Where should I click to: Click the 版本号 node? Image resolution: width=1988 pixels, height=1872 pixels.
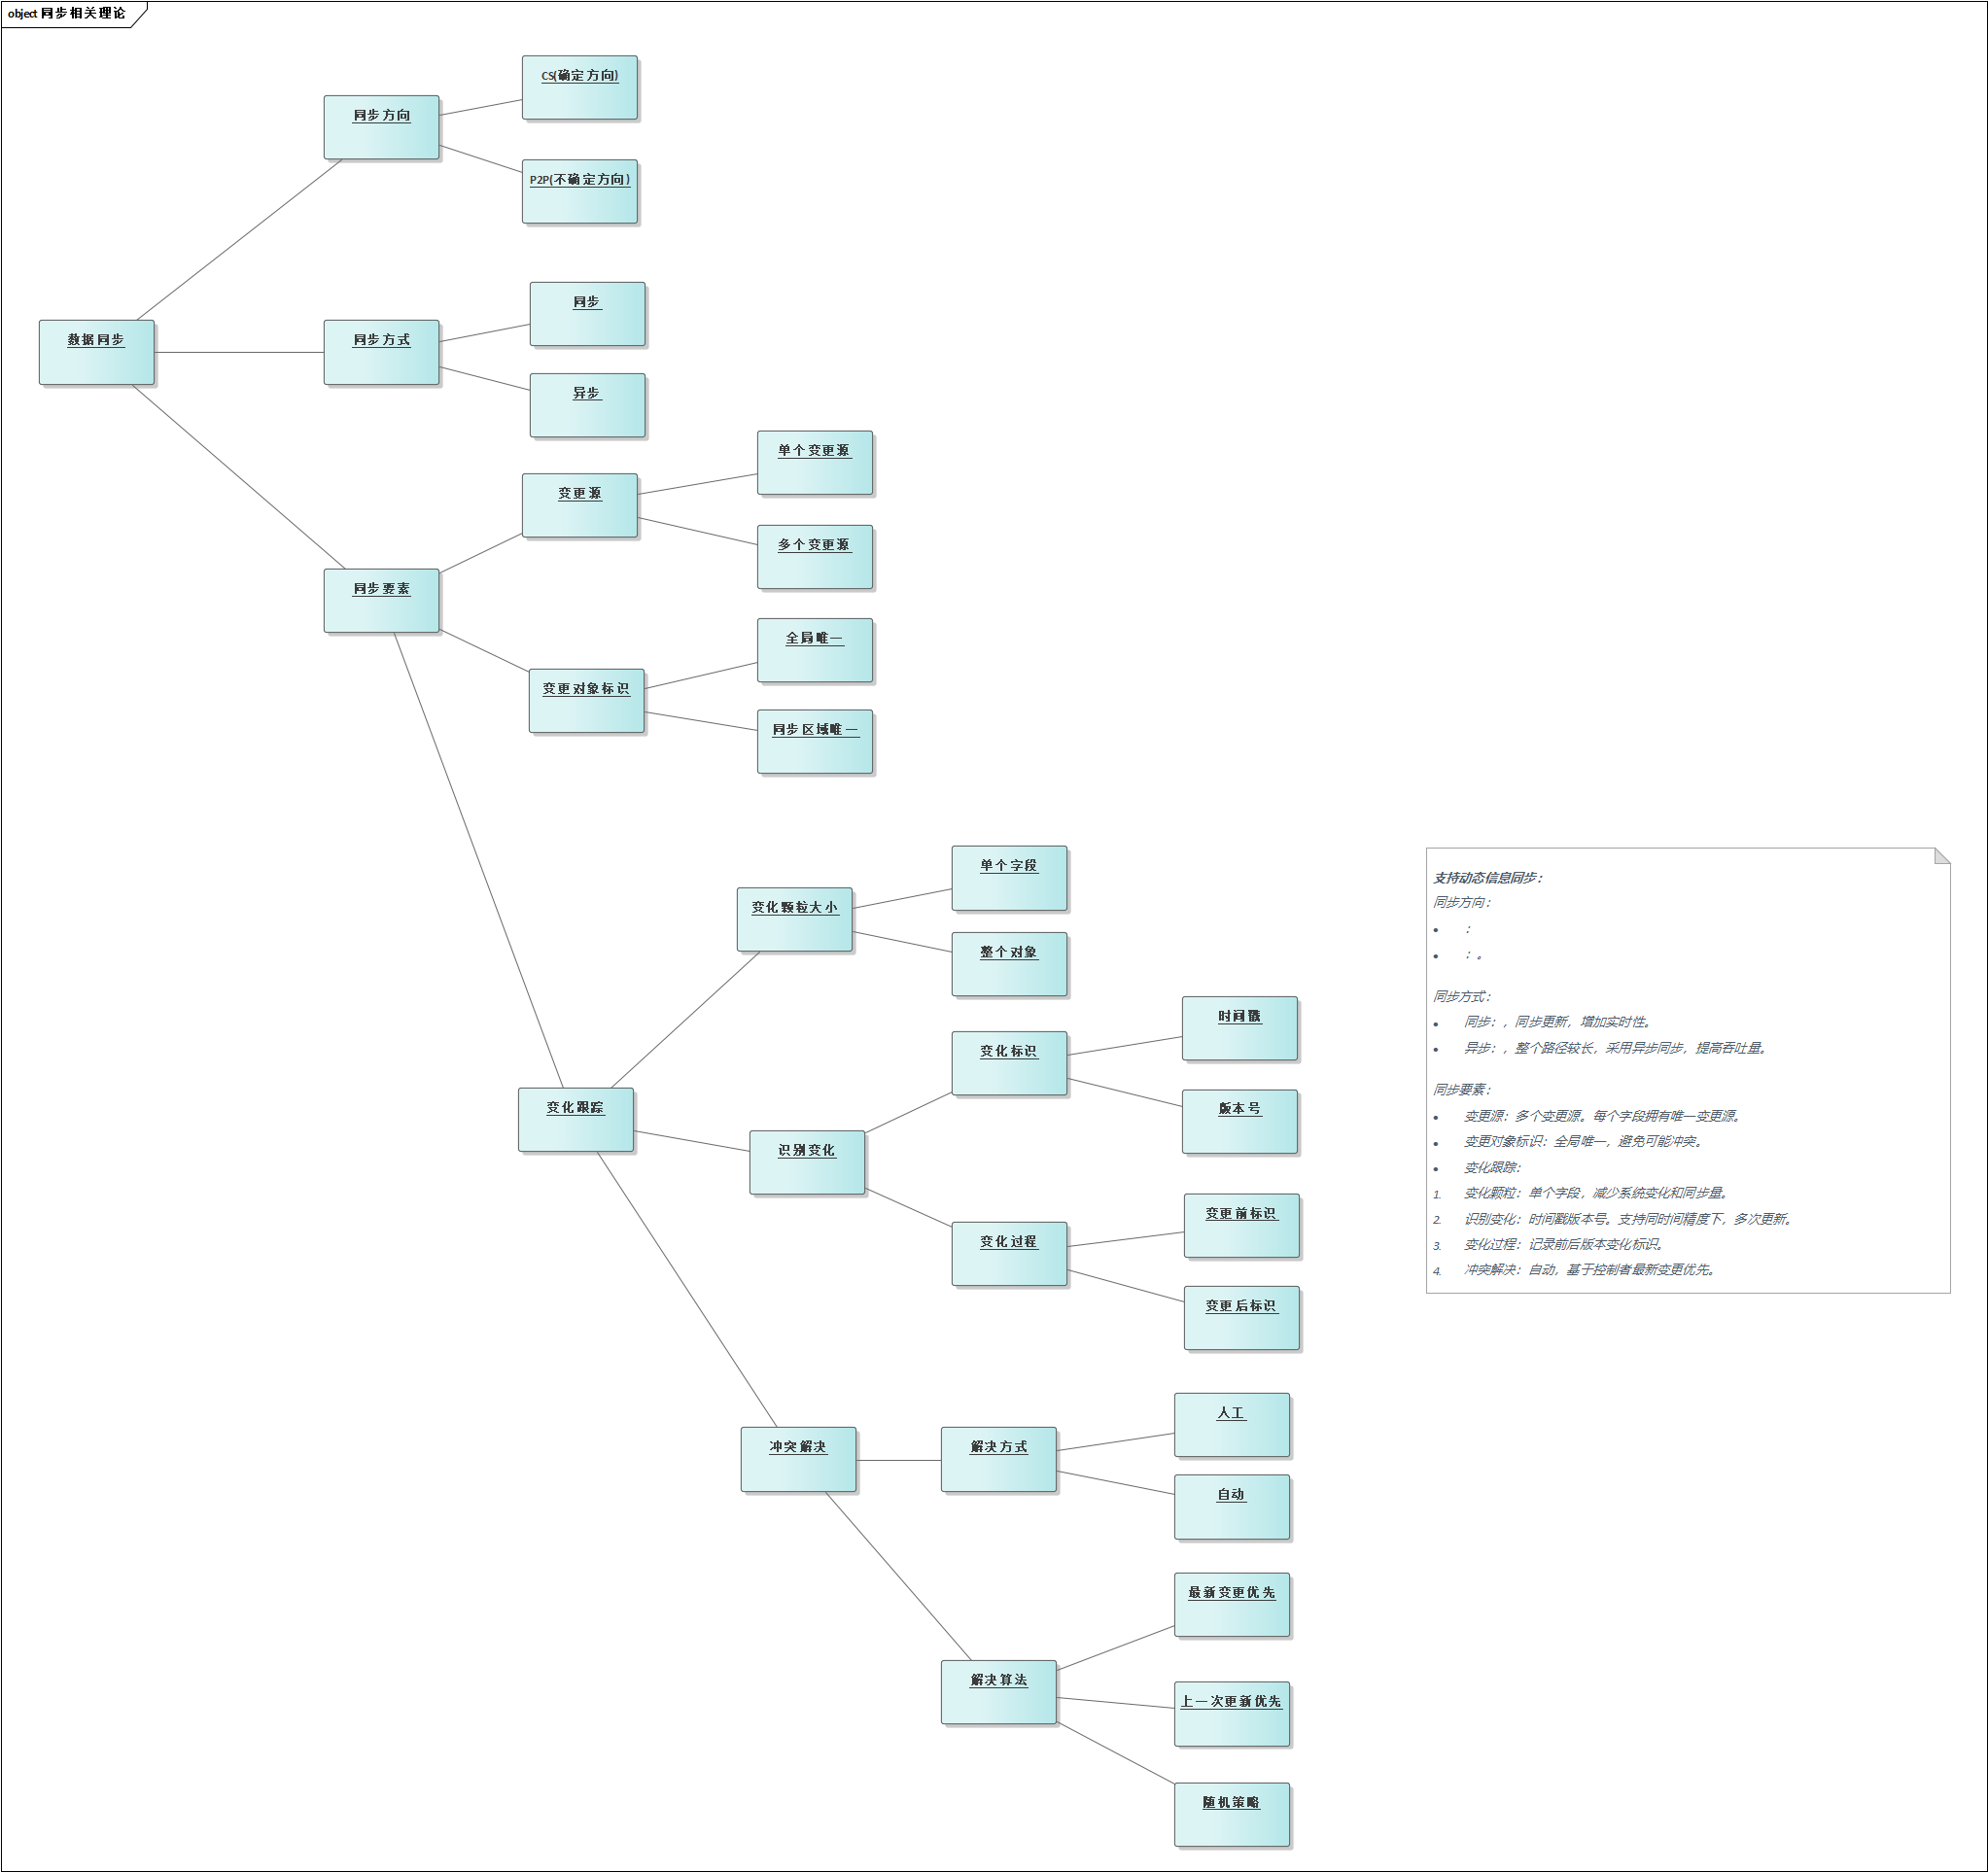coord(1240,1122)
